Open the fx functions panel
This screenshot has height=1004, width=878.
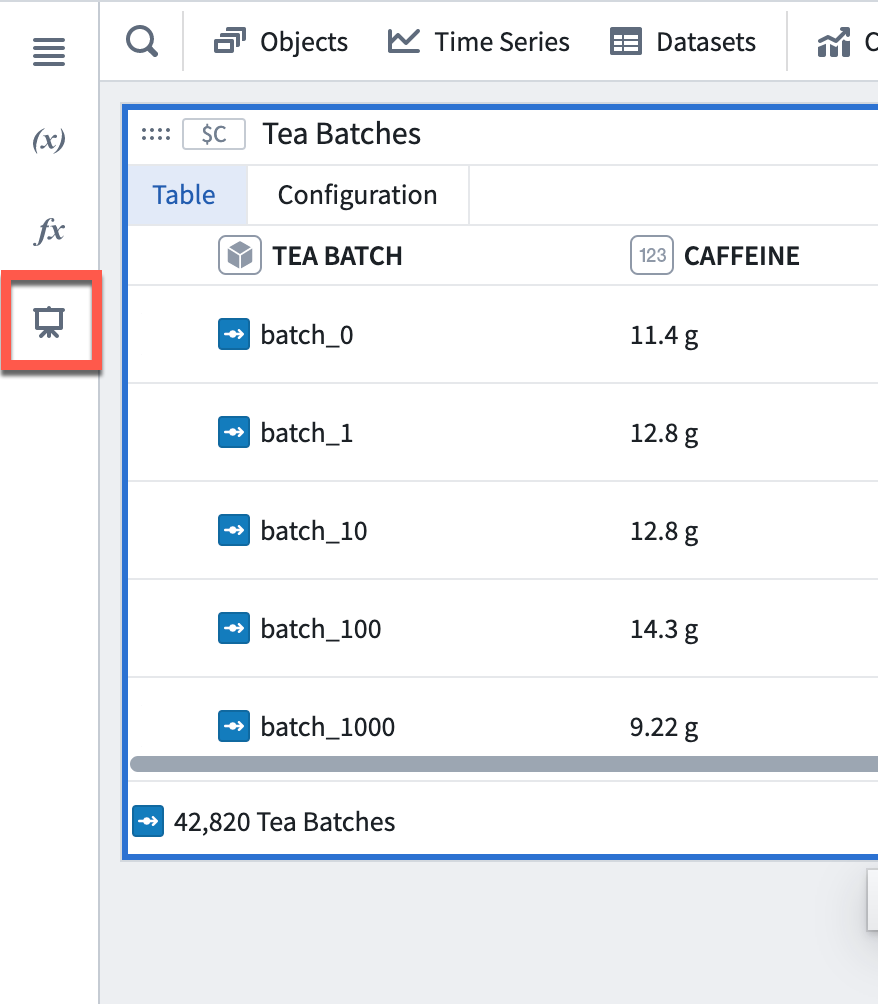[49, 231]
